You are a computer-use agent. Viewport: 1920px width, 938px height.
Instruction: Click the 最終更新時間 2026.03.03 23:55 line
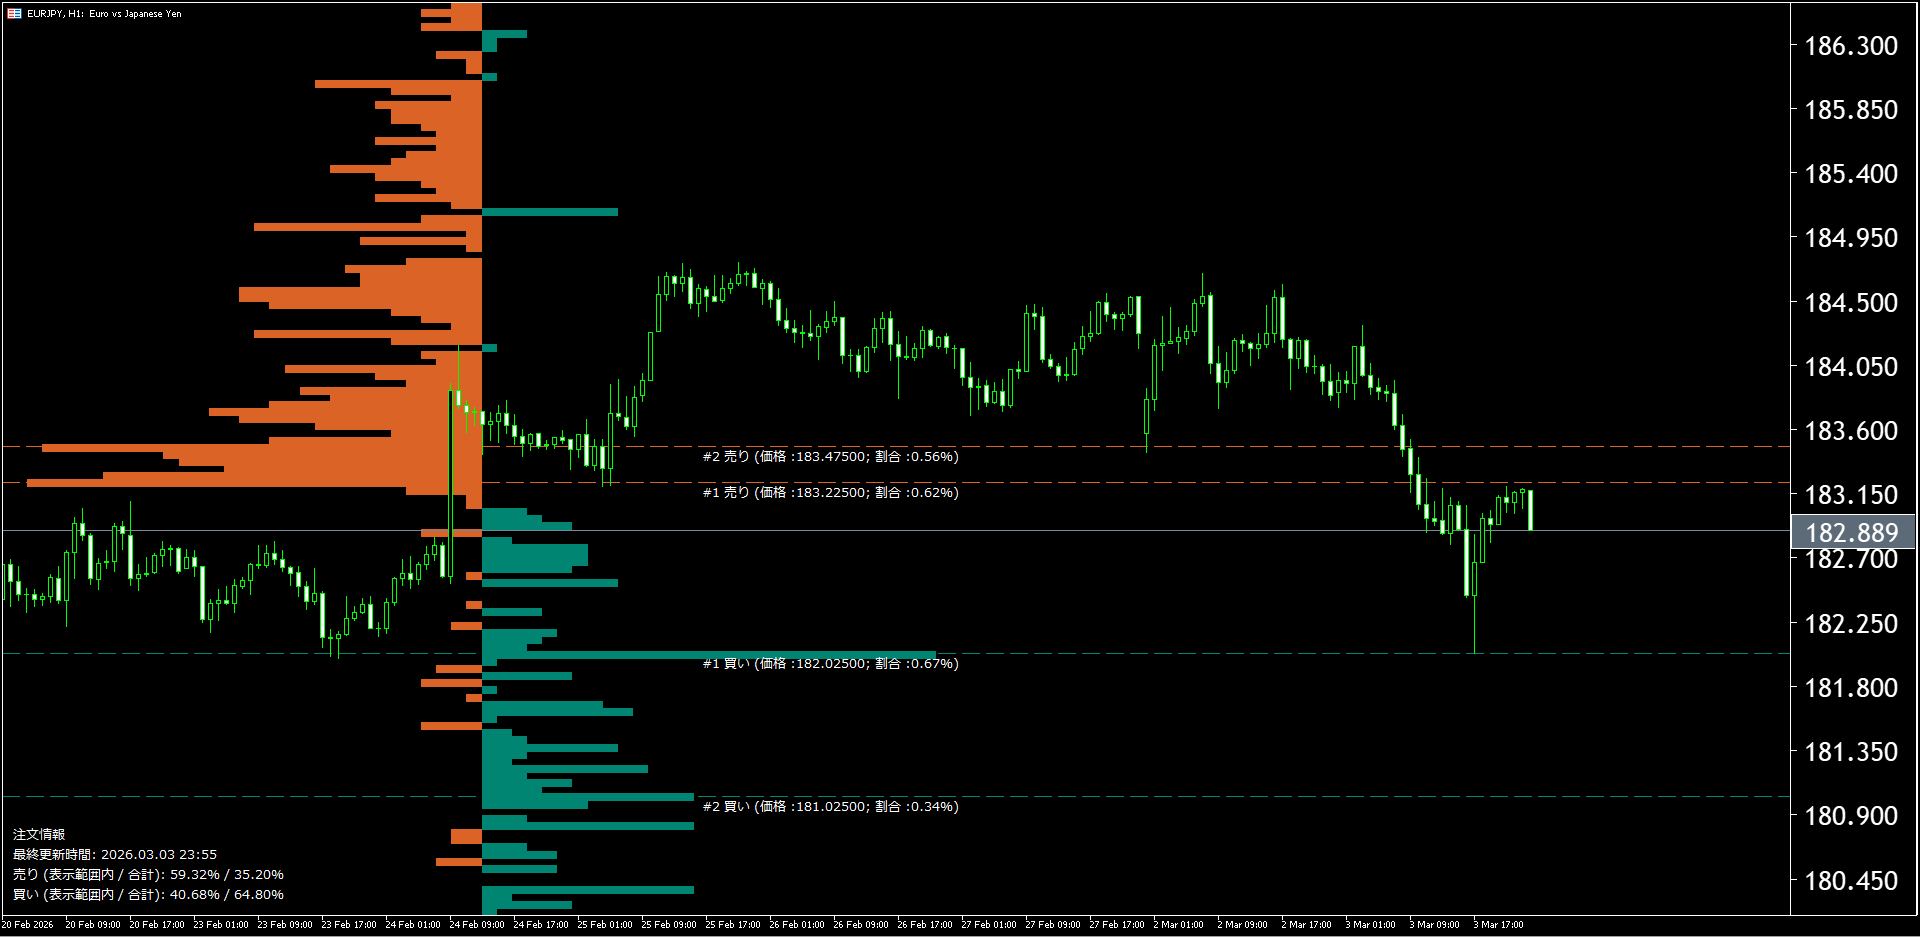(115, 855)
